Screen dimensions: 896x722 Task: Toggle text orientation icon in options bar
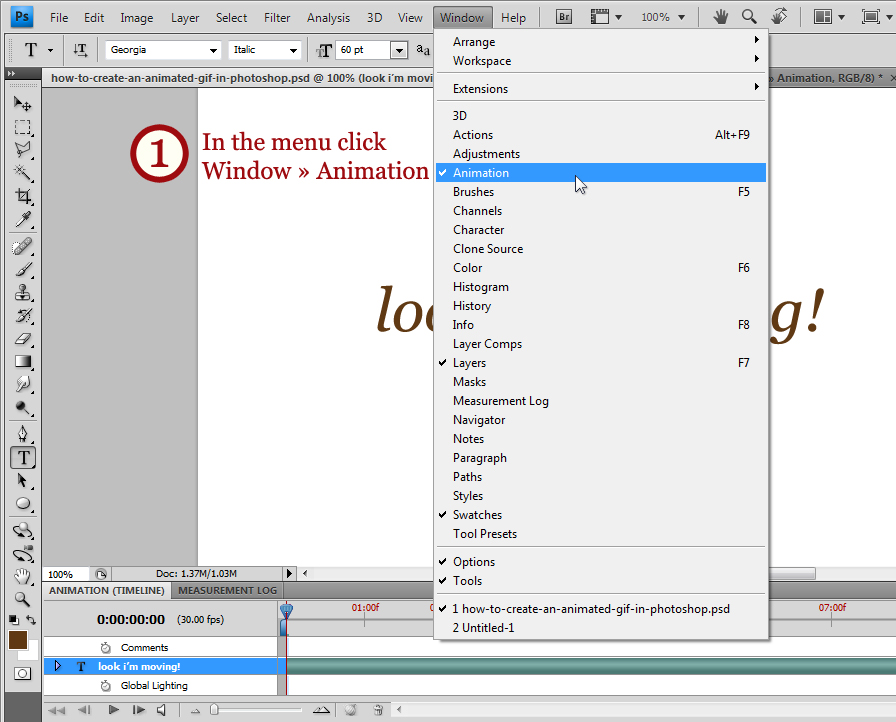click(81, 50)
